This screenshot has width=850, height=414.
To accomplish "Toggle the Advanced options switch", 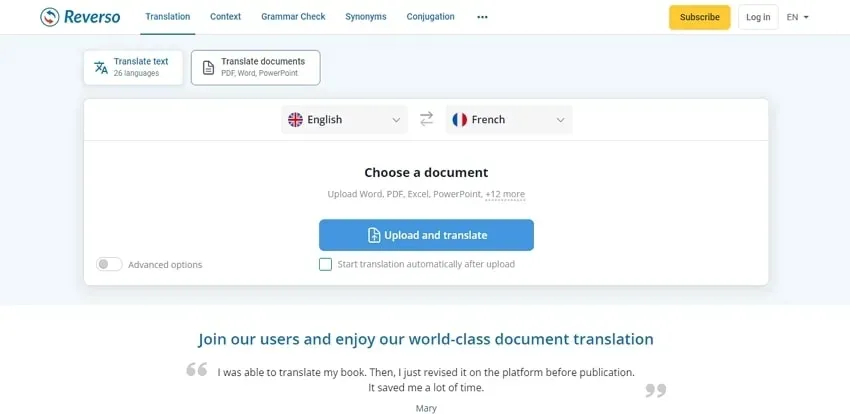I will [x=110, y=264].
